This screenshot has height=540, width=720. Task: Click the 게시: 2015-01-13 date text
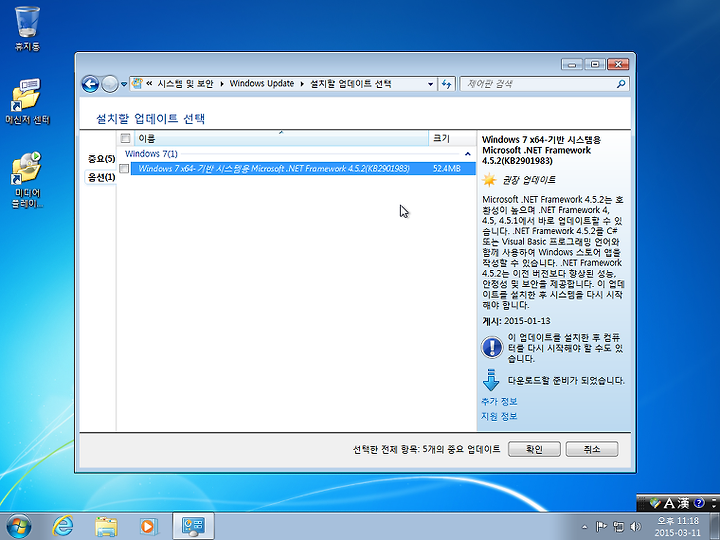point(516,321)
